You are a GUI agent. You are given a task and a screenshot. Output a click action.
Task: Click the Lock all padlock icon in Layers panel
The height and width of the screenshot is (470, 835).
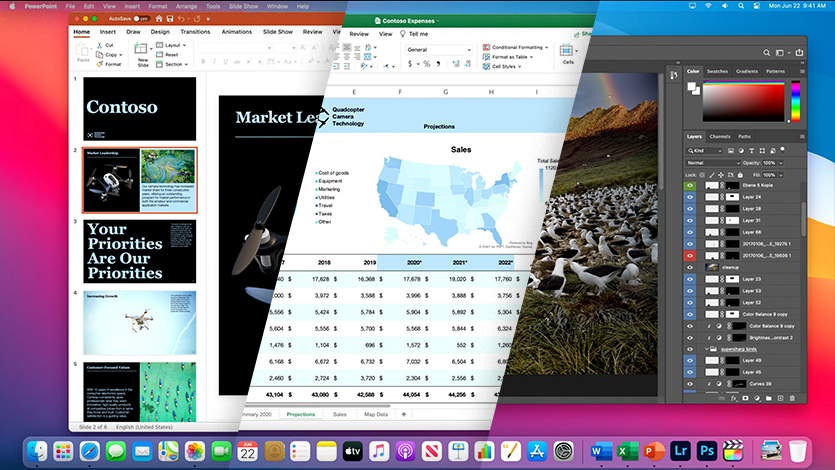pos(740,175)
